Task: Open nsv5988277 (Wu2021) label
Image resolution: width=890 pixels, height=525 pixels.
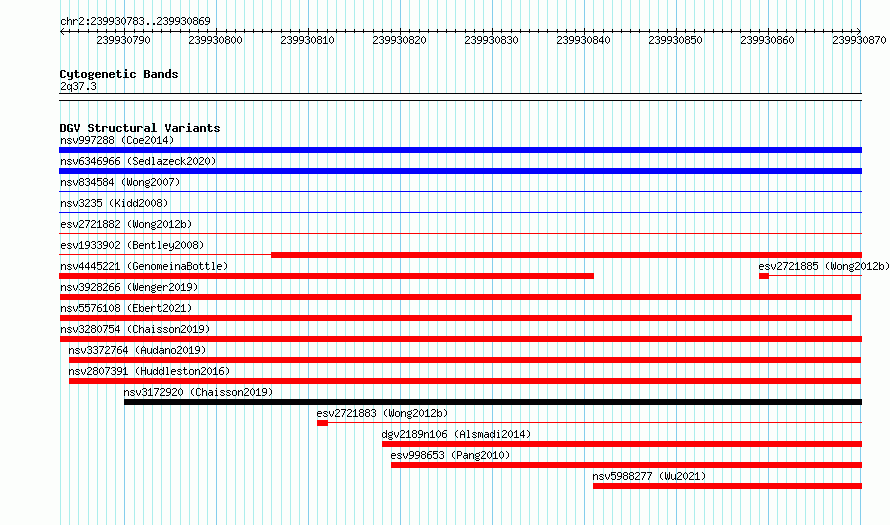Action: coord(649,476)
